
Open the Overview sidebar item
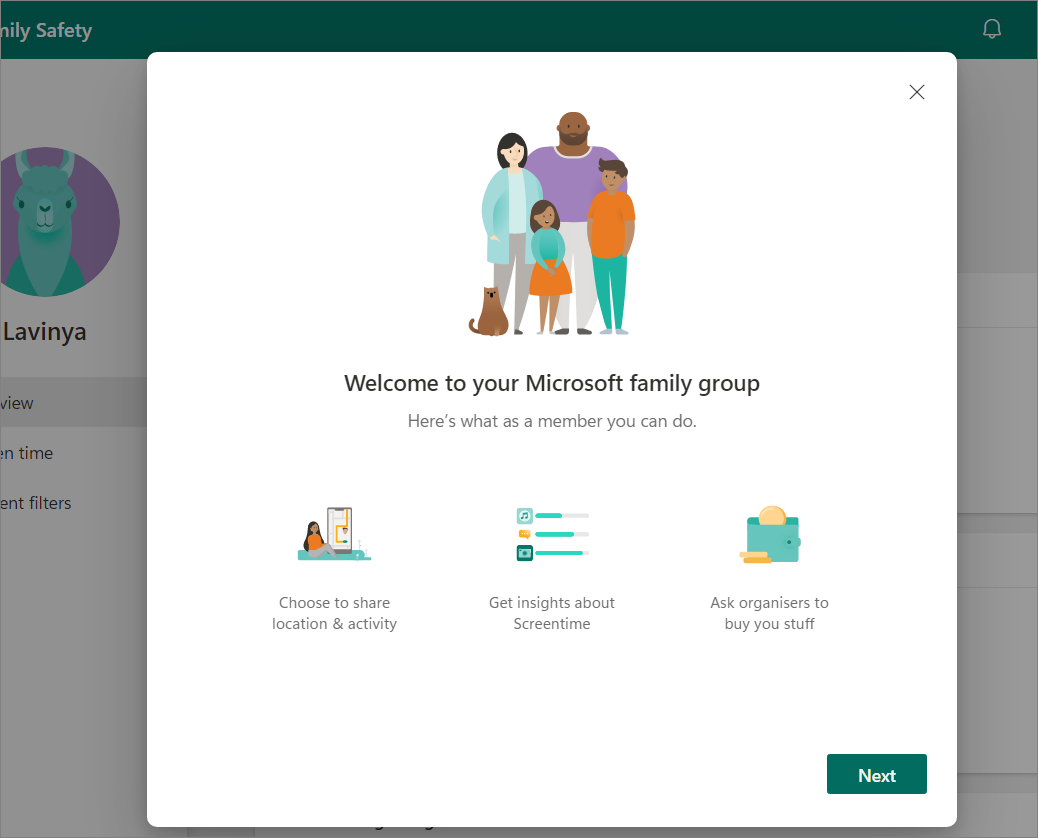tap(73, 402)
